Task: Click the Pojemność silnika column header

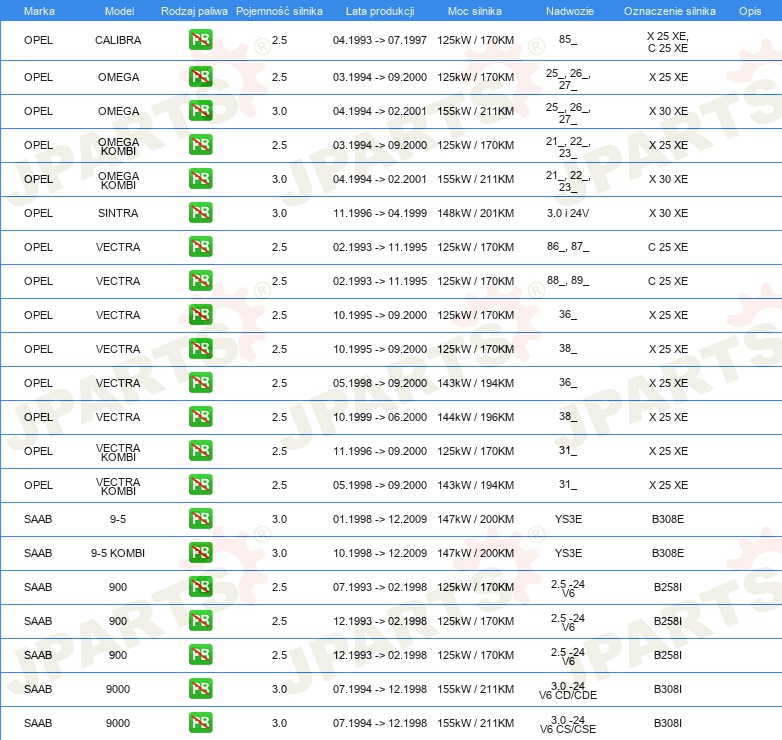Action: pyautogui.click(x=279, y=11)
